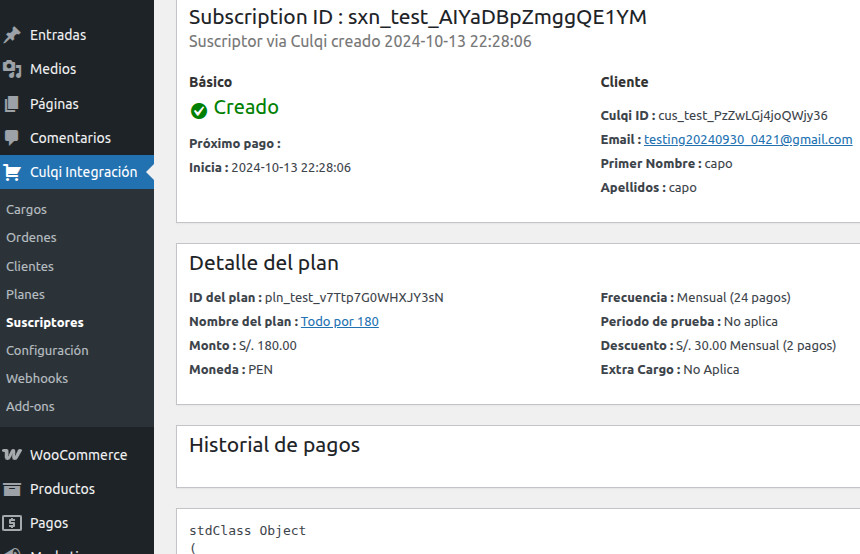Click the Básico section label
860x554 pixels.
tap(211, 82)
